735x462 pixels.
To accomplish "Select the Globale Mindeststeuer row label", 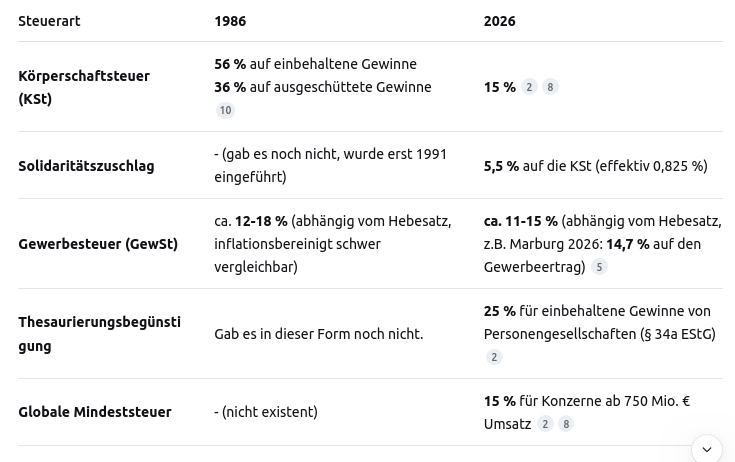I will click(x=95, y=412).
